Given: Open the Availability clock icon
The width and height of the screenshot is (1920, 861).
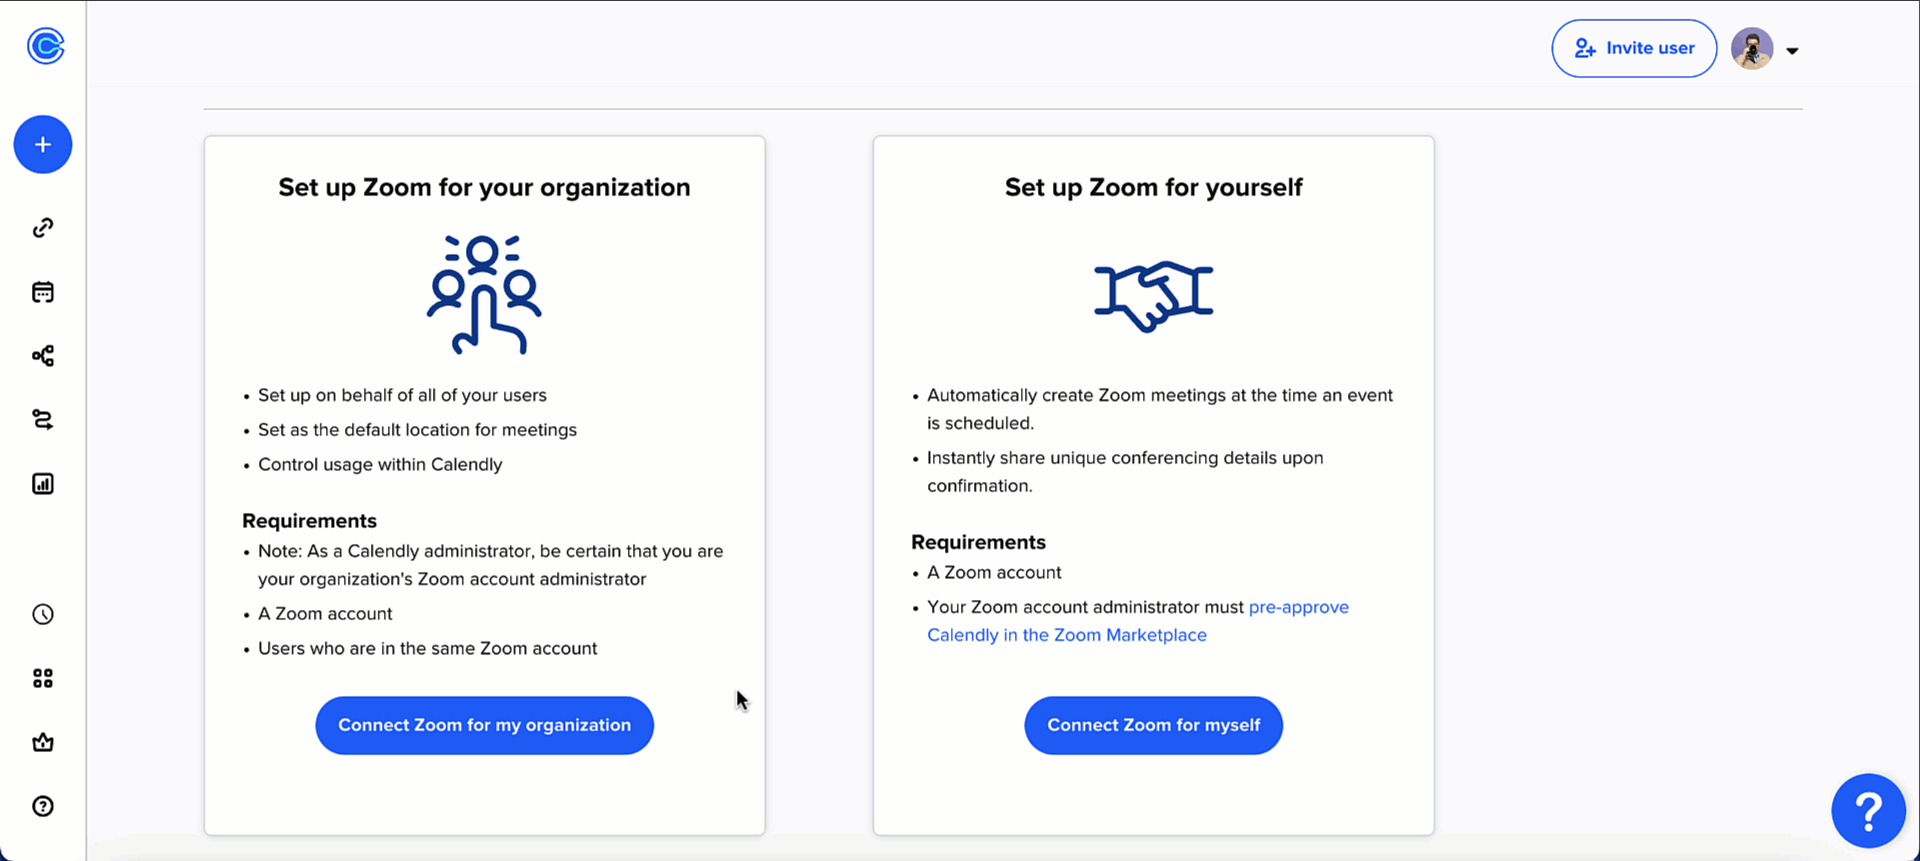Looking at the screenshot, I should coord(42,614).
